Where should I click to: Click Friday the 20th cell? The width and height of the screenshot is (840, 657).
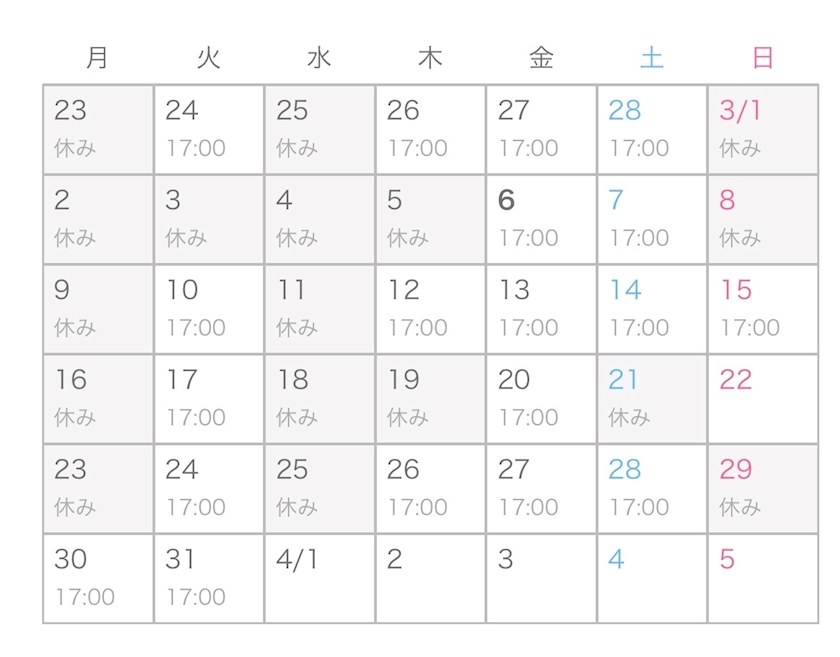tap(541, 399)
